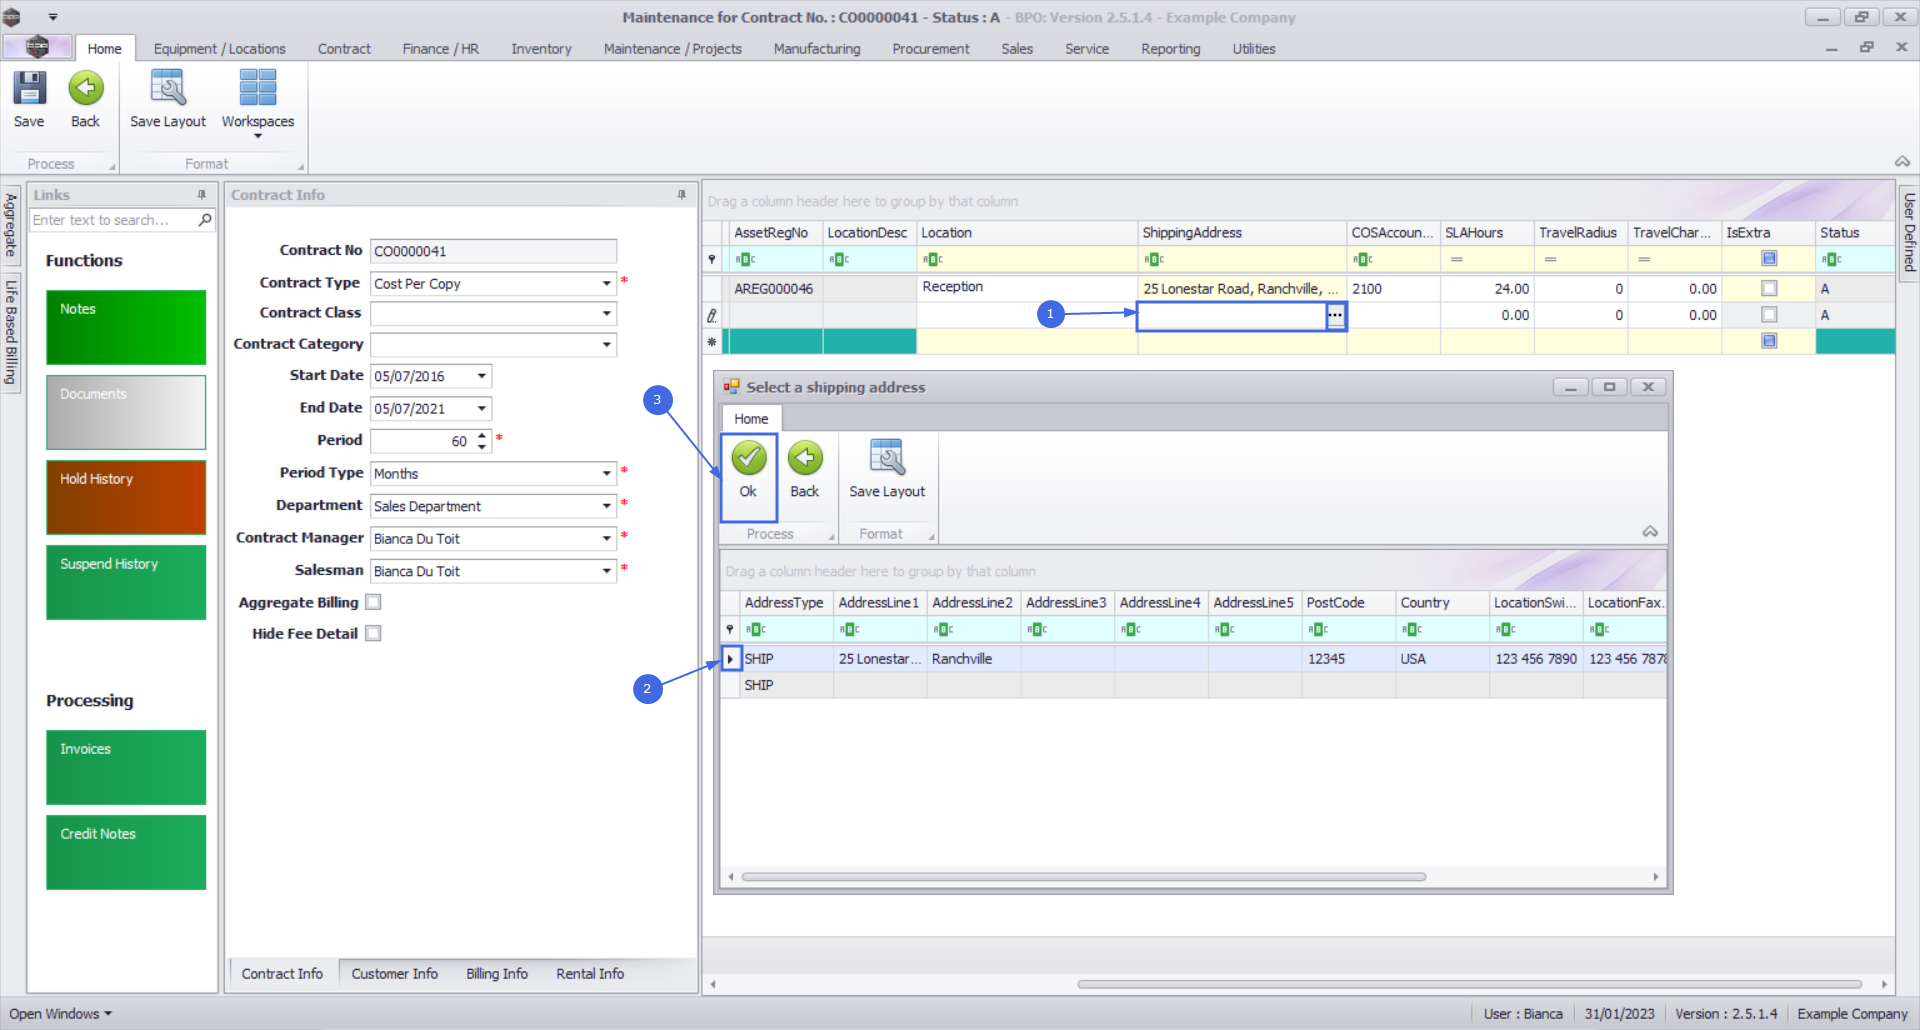The width and height of the screenshot is (1920, 1030).
Task: Click the green Back arrow in main ribbon
Action: [86, 99]
